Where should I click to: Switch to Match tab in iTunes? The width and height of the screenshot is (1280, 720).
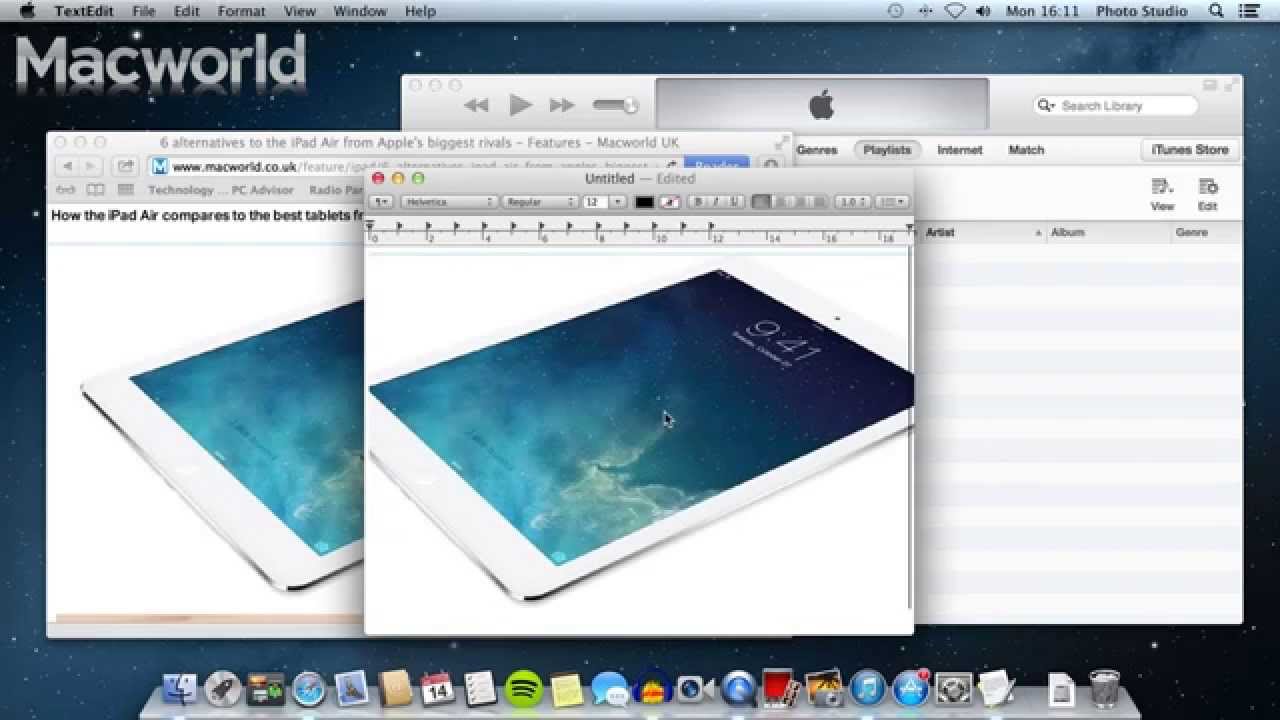point(1026,150)
